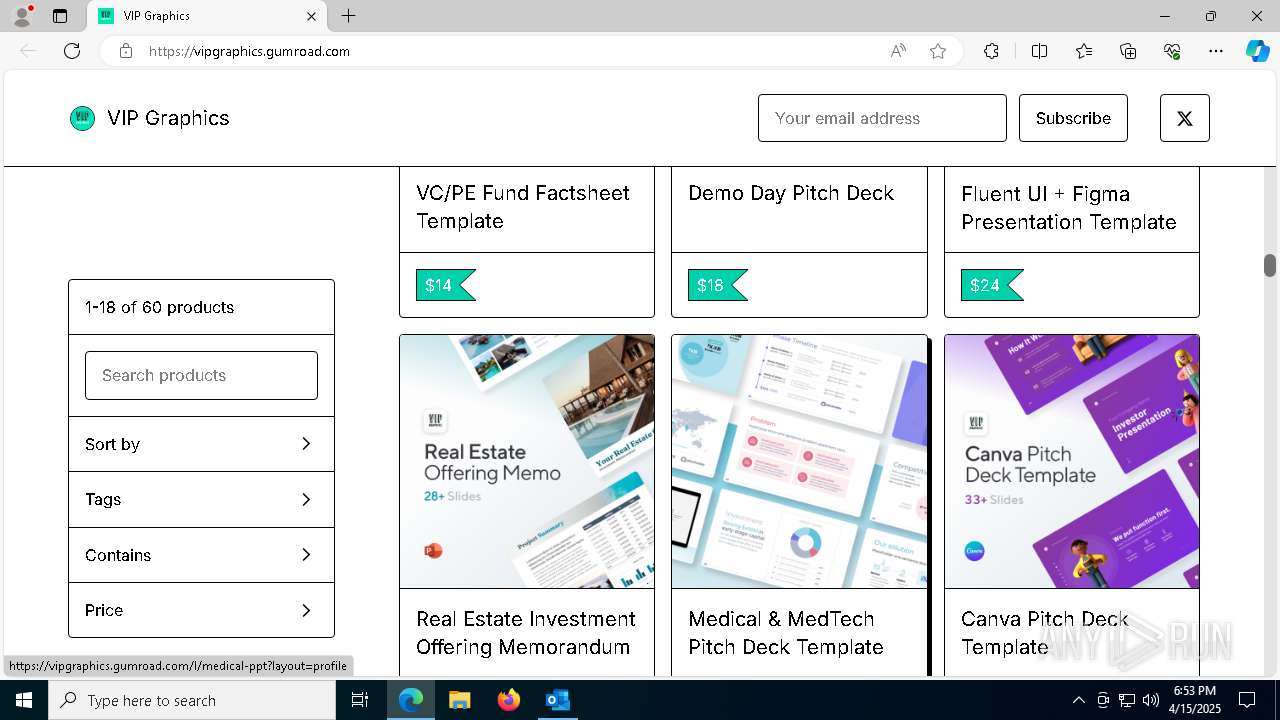Click the Read aloud icon in address bar

(898, 51)
